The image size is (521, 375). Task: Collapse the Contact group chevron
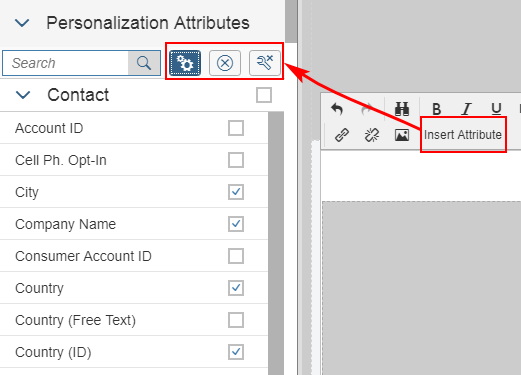click(x=23, y=95)
